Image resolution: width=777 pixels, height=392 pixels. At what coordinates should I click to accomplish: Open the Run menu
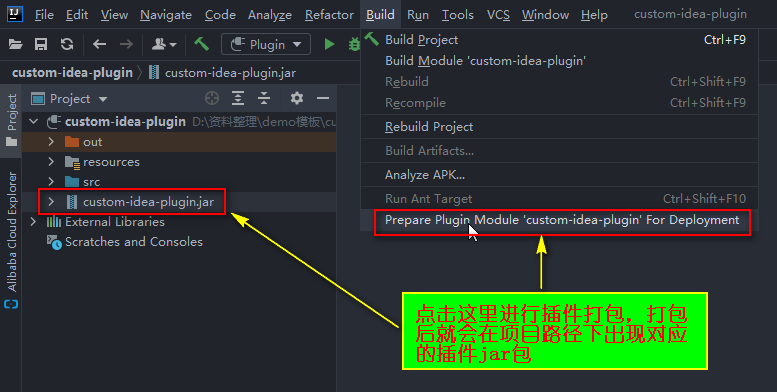click(x=418, y=15)
